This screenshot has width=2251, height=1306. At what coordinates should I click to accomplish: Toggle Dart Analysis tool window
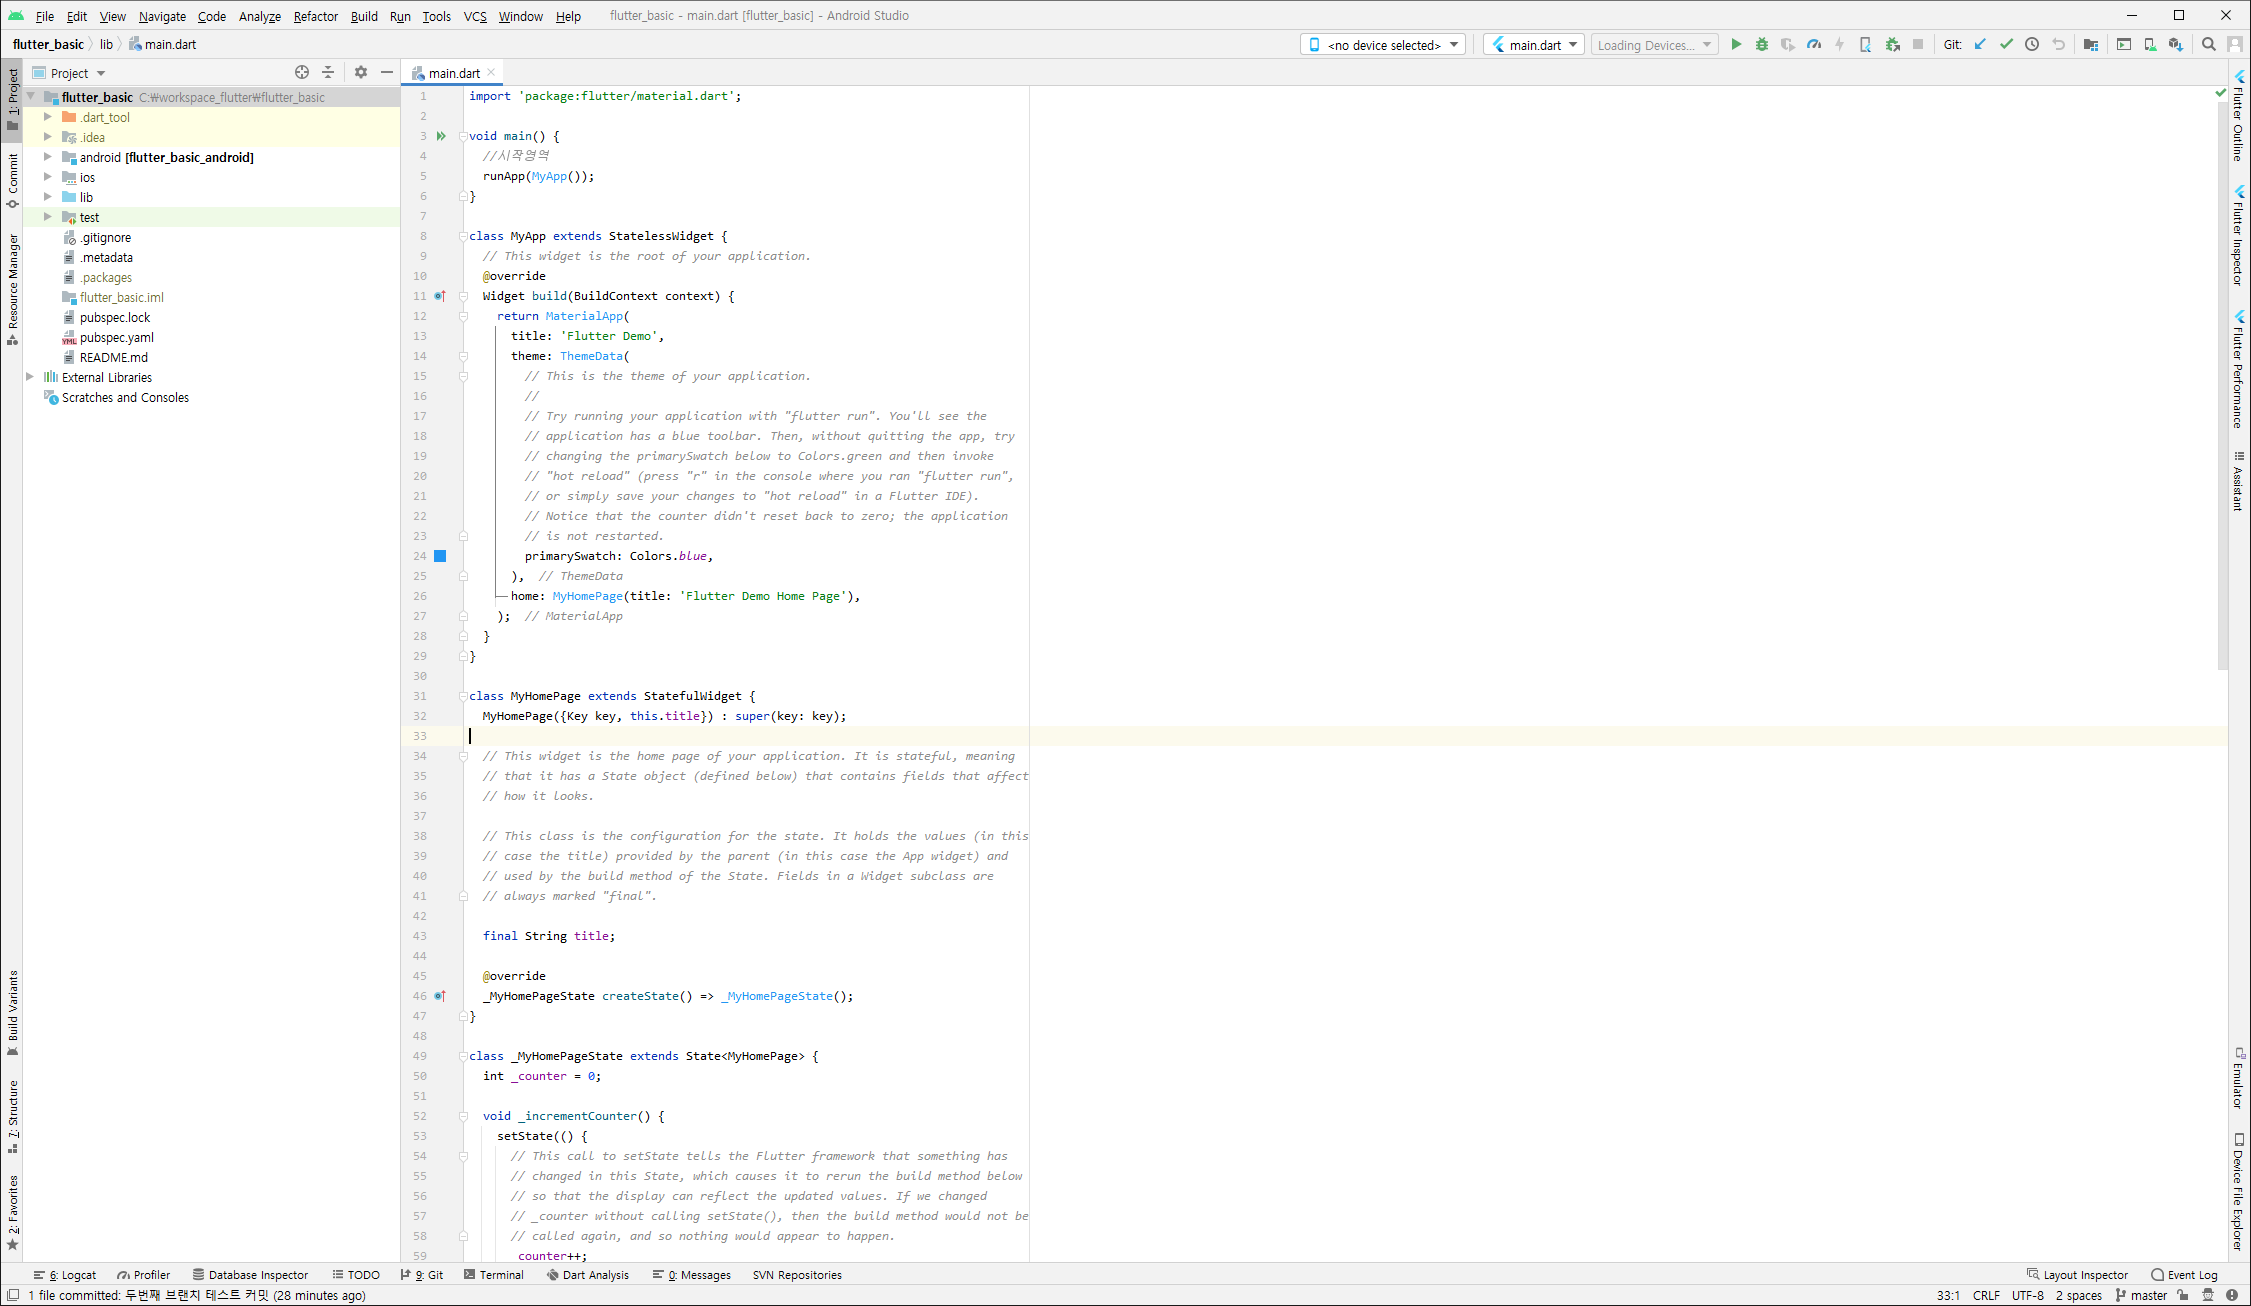[588, 1275]
